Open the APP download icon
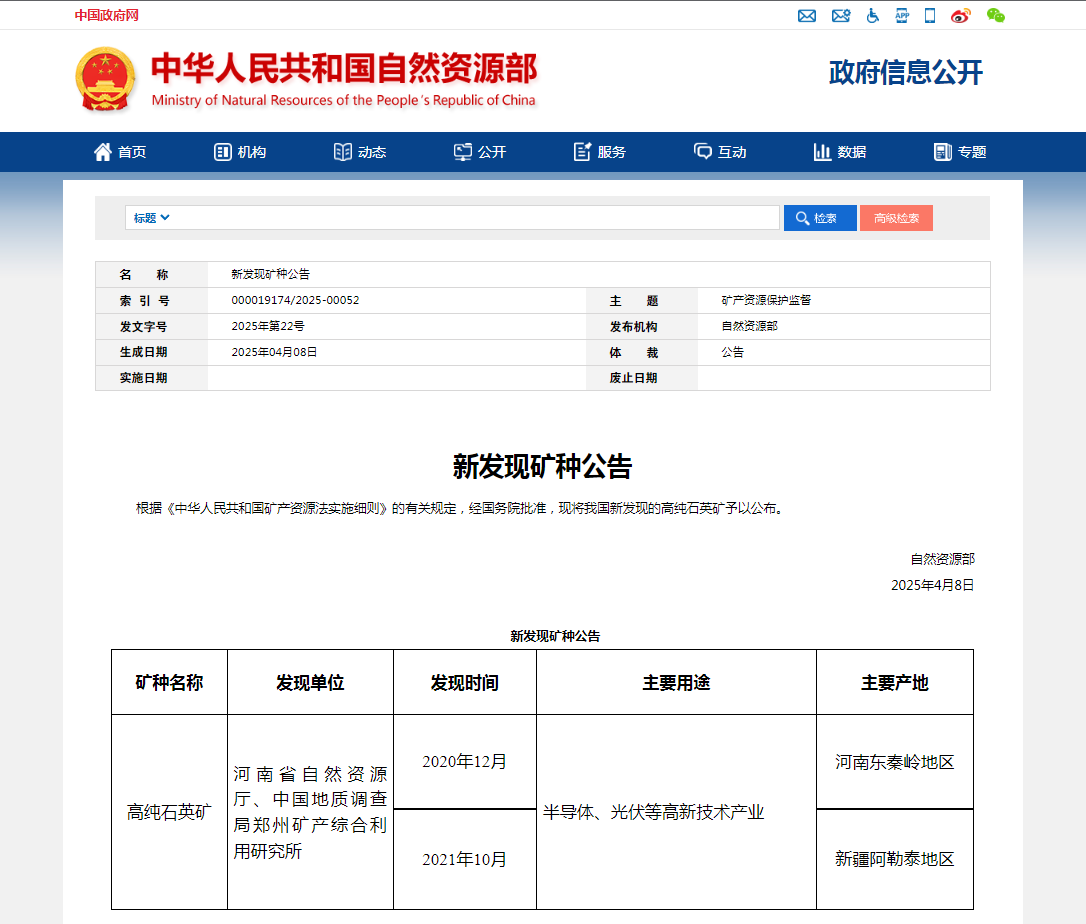1086x924 pixels. (x=902, y=15)
